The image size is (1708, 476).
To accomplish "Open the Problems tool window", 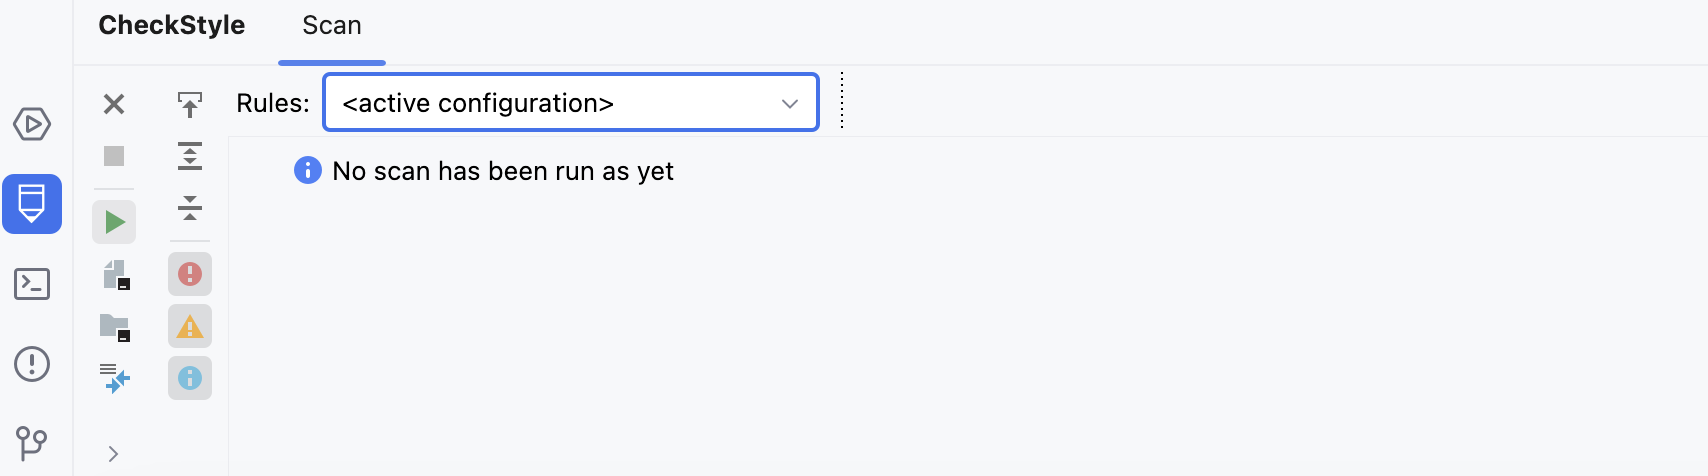I will pyautogui.click(x=32, y=364).
